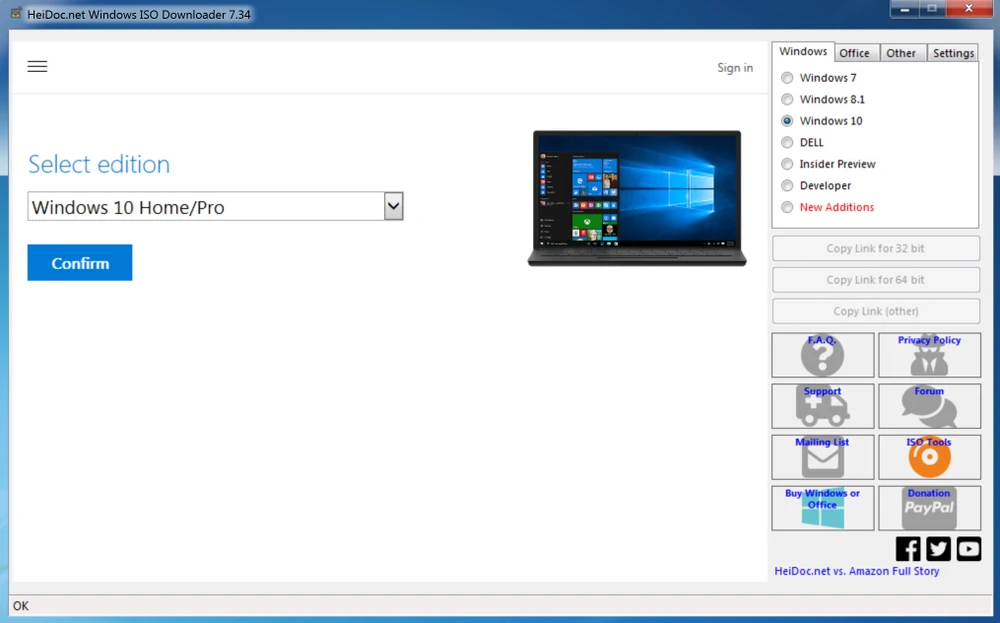The image size is (1000, 623).
Task: Click the Sign in link
Action: click(735, 68)
